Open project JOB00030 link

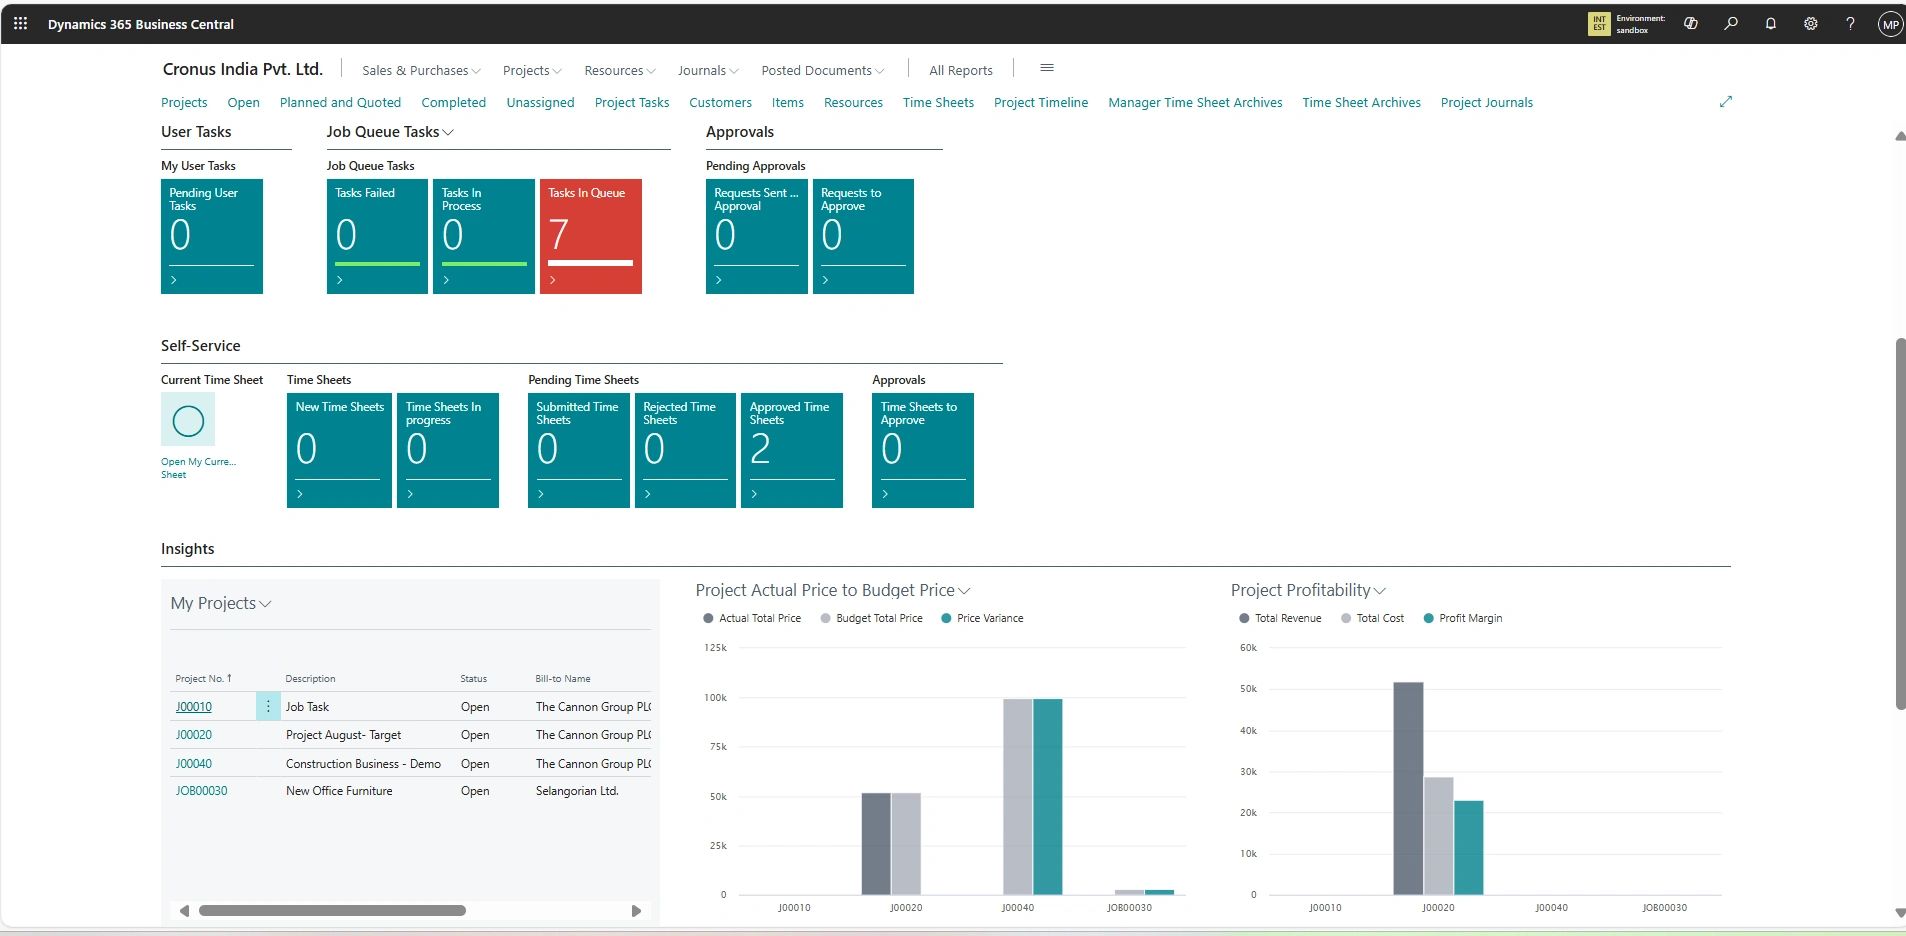[x=201, y=790]
